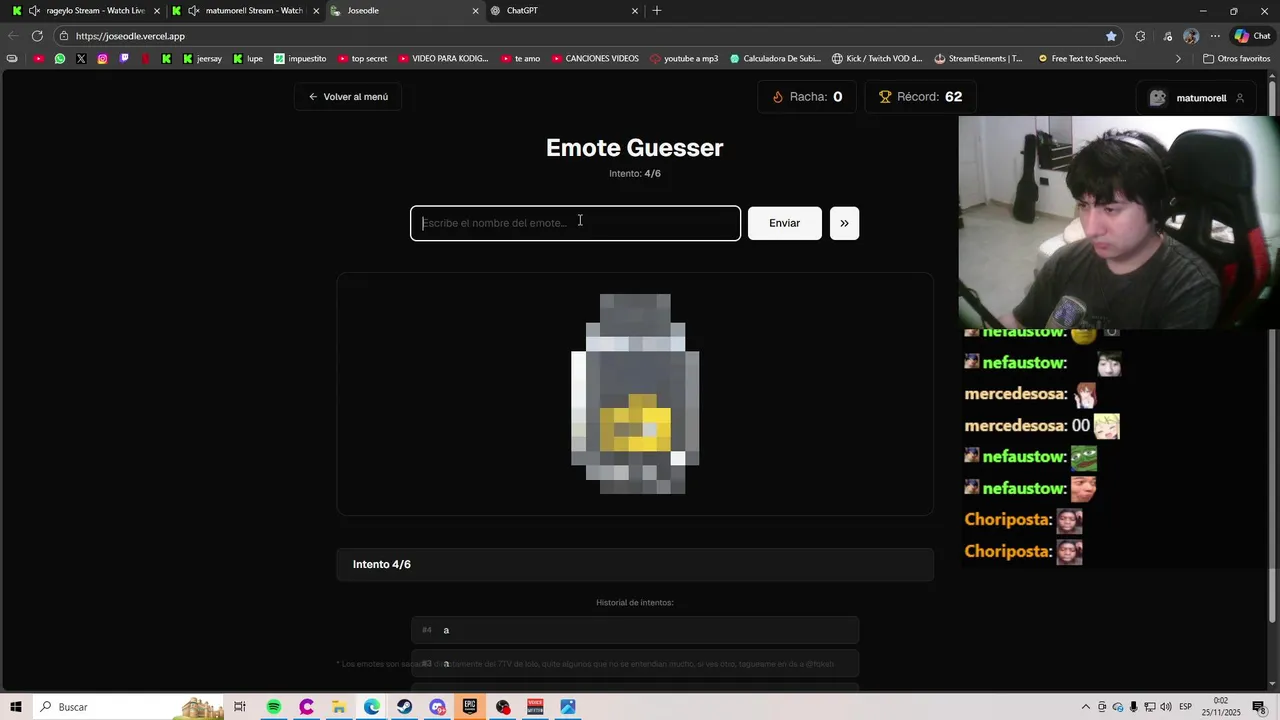The image size is (1280, 720).
Task: Click the skip arrows button next to Enviar
Action: coord(844,223)
